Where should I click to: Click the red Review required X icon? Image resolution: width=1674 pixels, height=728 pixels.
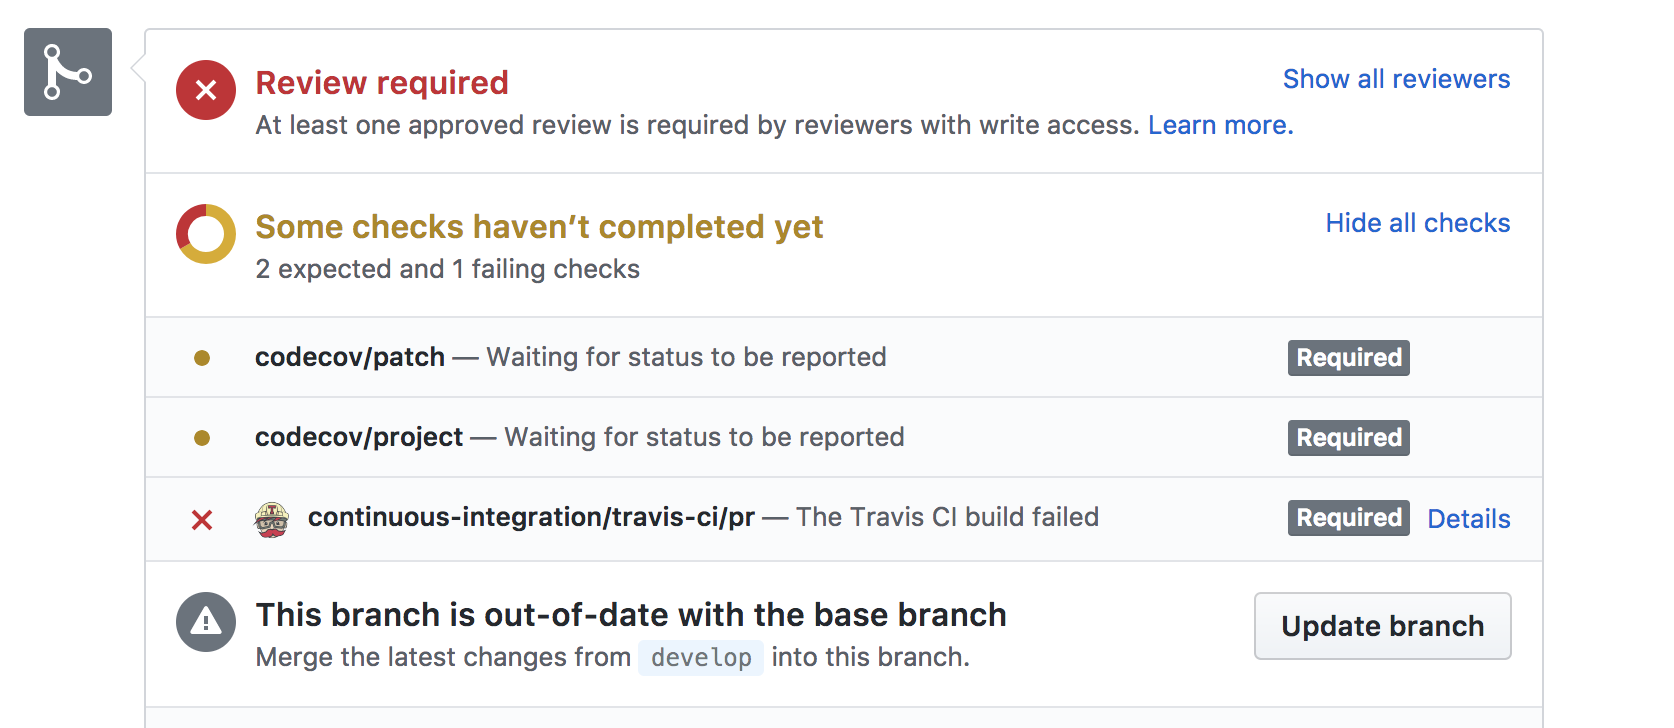tap(206, 90)
